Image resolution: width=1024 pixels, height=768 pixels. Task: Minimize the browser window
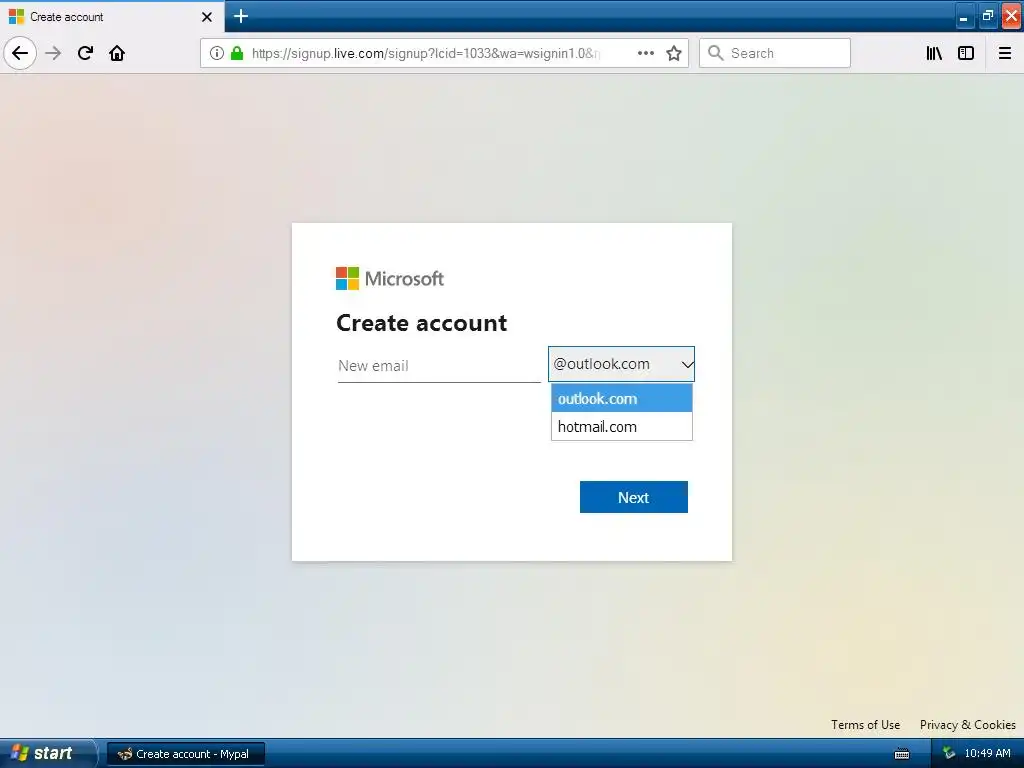click(x=964, y=16)
